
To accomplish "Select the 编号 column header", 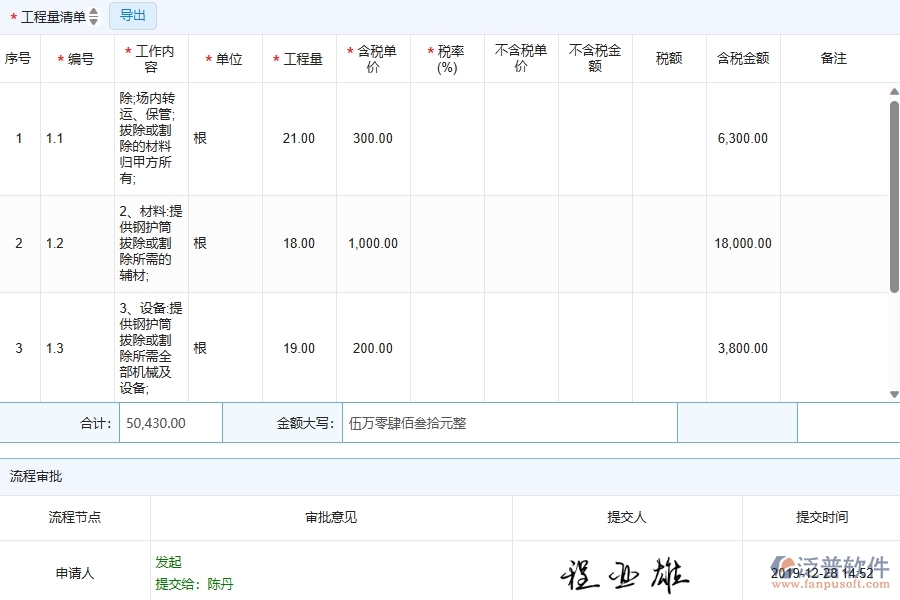I will point(77,58).
